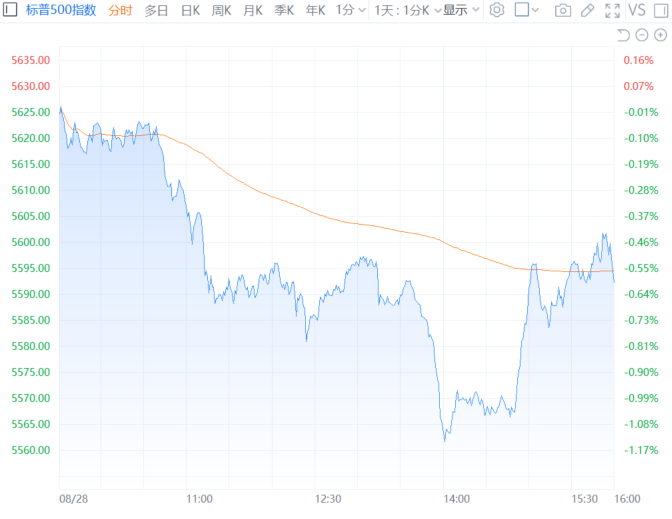Open the 日K daily candlestick view
Screen dimensions: 672x519
[190, 10]
